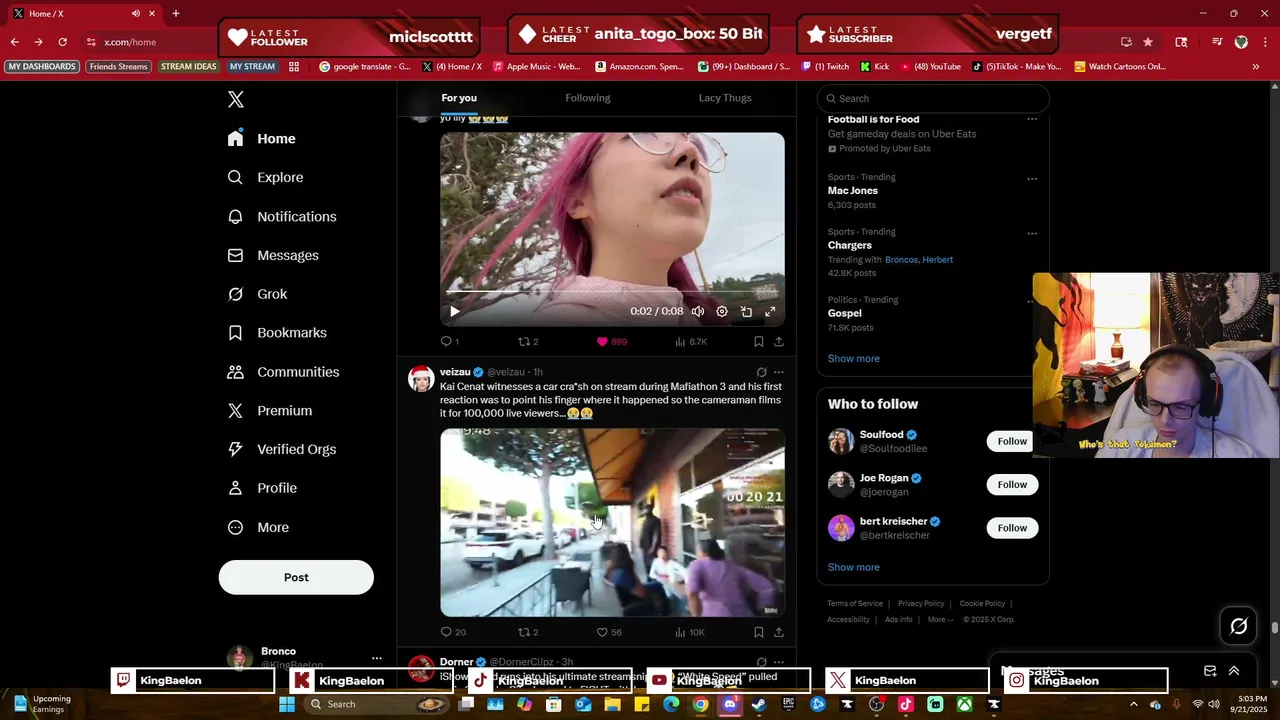Viewport: 1280px width, 720px height.
Task: Toggle picture-in-picture on the video
Action: (746, 311)
